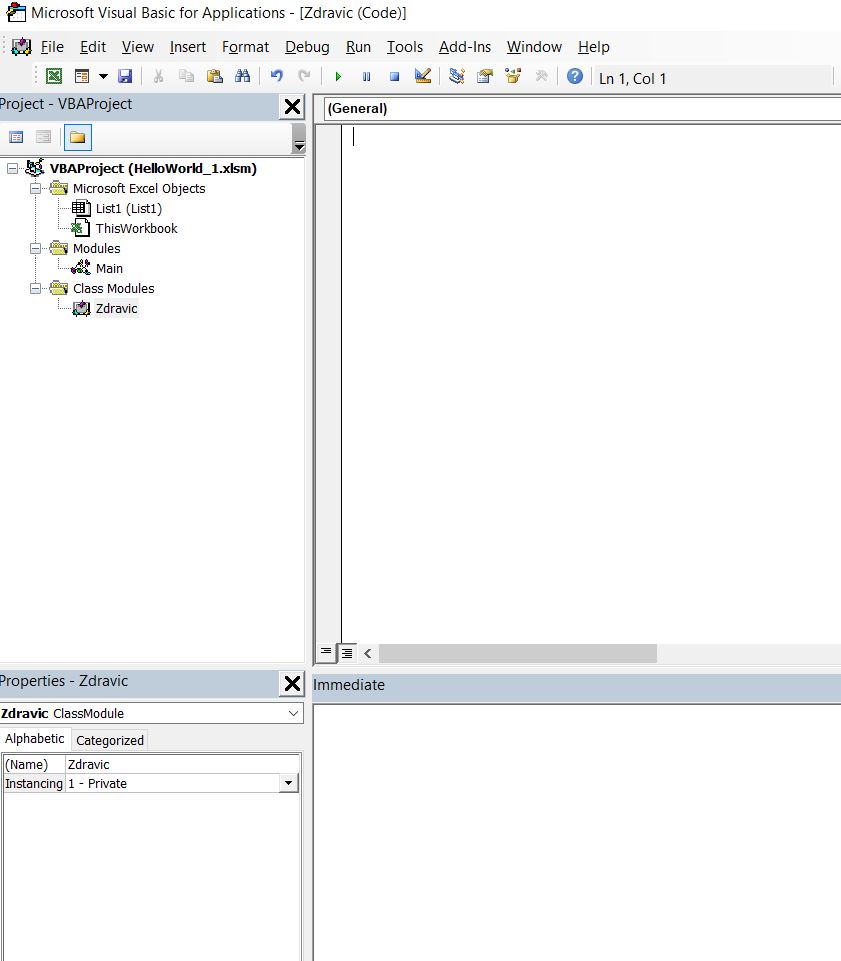
Task: Open the Object Browser icon
Action: click(x=513, y=77)
